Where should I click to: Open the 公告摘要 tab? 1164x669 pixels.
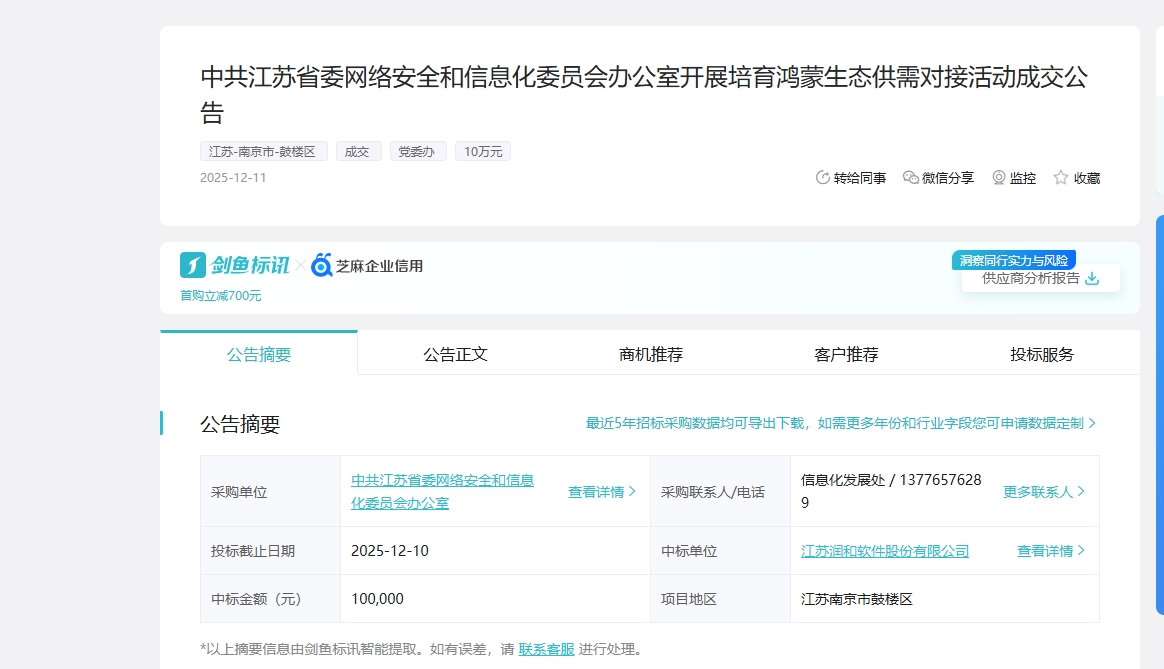(259, 354)
